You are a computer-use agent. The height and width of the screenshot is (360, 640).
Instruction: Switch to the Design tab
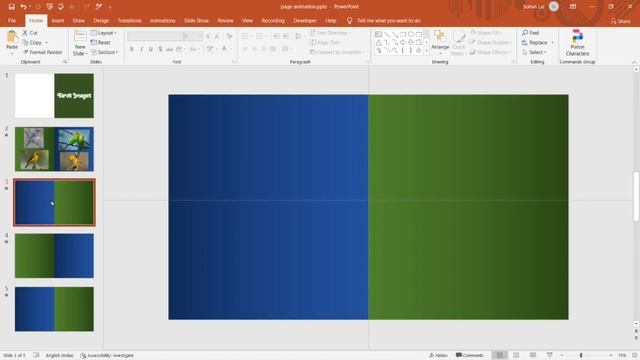[101, 20]
